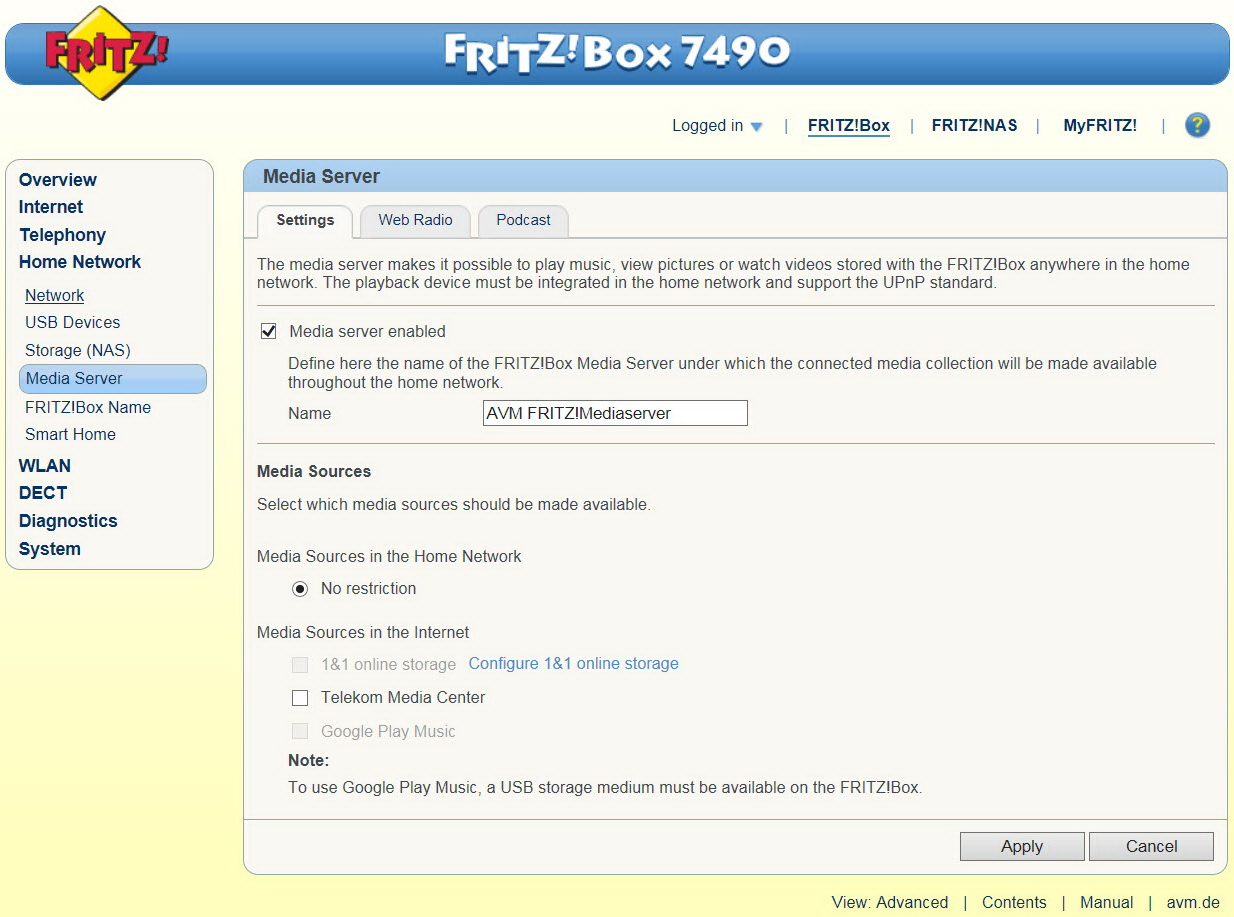Viewport: 1234px width, 917px height.
Task: Click the FRITZ! logo icon
Action: tap(106, 52)
